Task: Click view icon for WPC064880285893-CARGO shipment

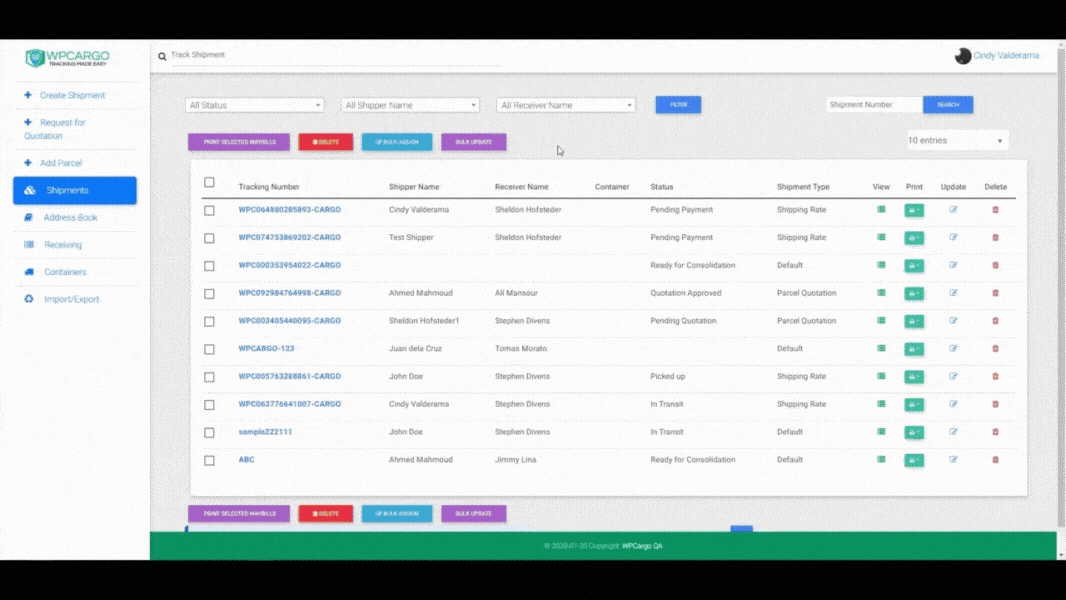Action: 881,210
